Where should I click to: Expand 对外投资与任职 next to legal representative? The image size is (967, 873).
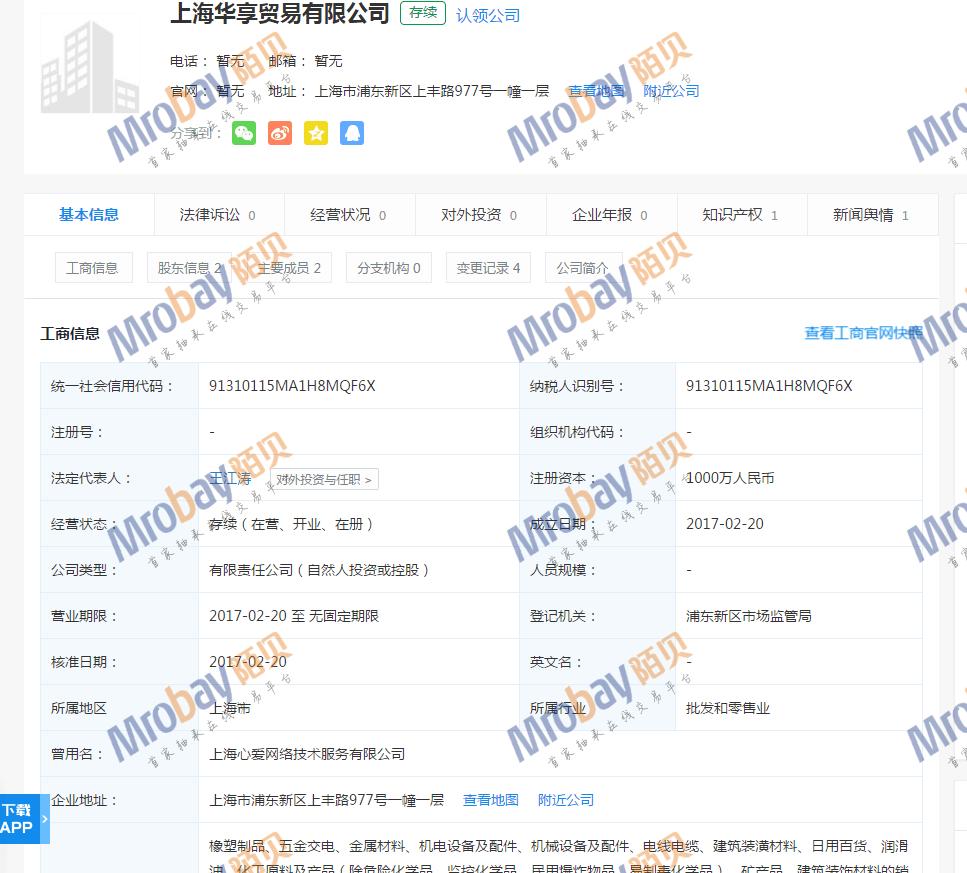(324, 480)
